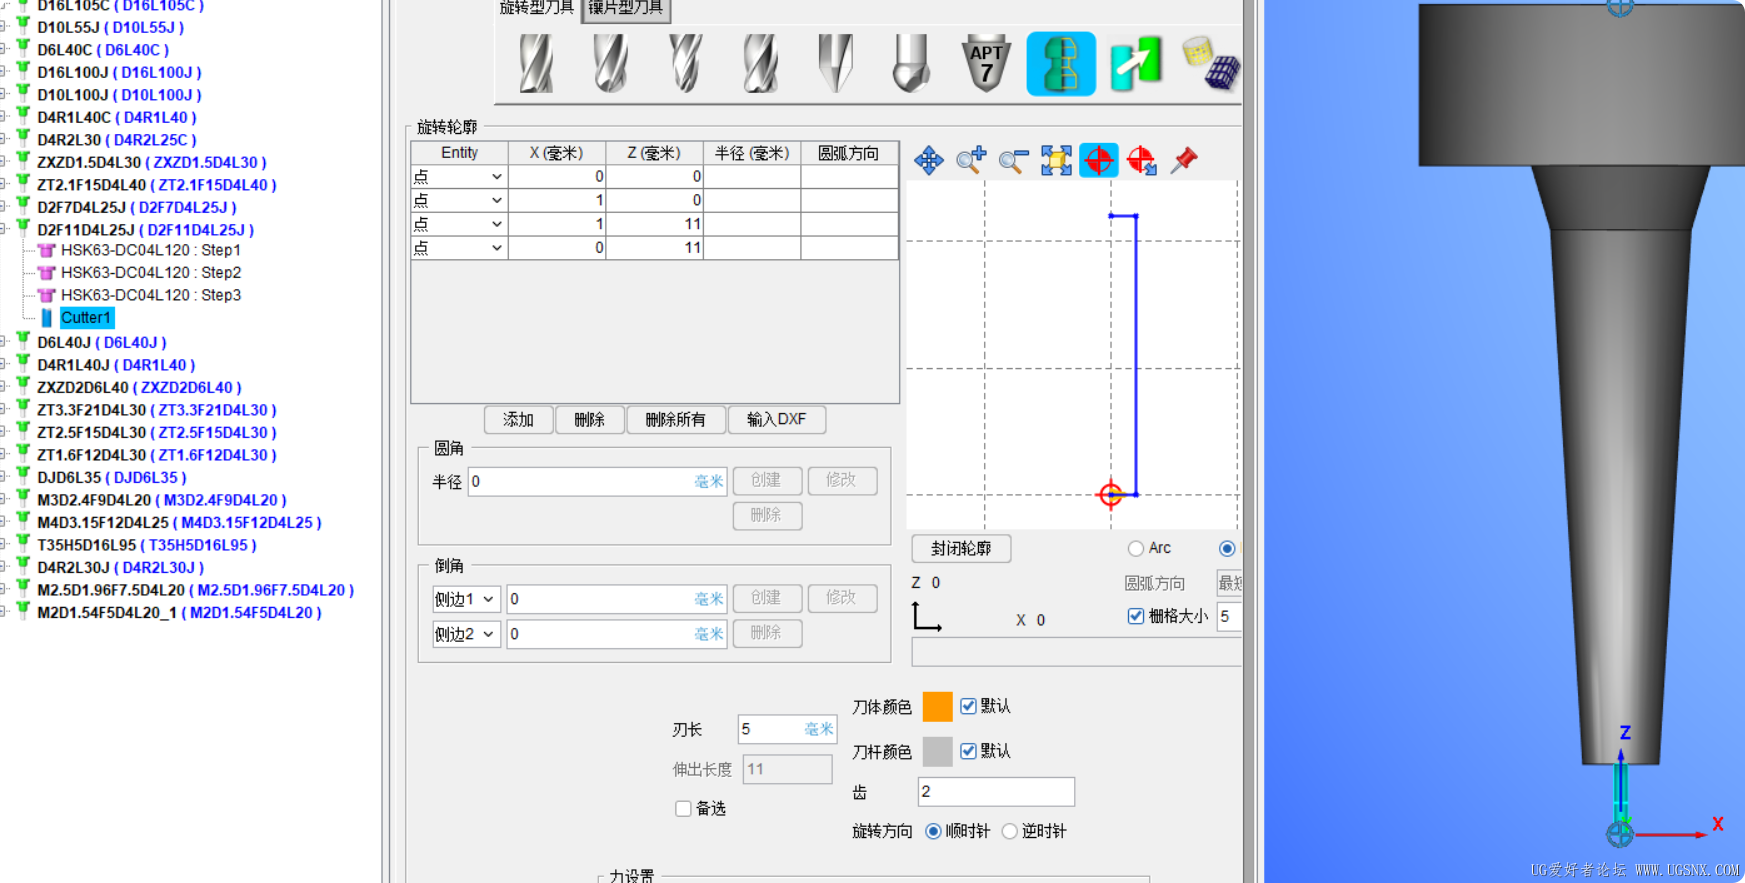Open the 侧边1 chamfer dropdown

click(x=466, y=599)
